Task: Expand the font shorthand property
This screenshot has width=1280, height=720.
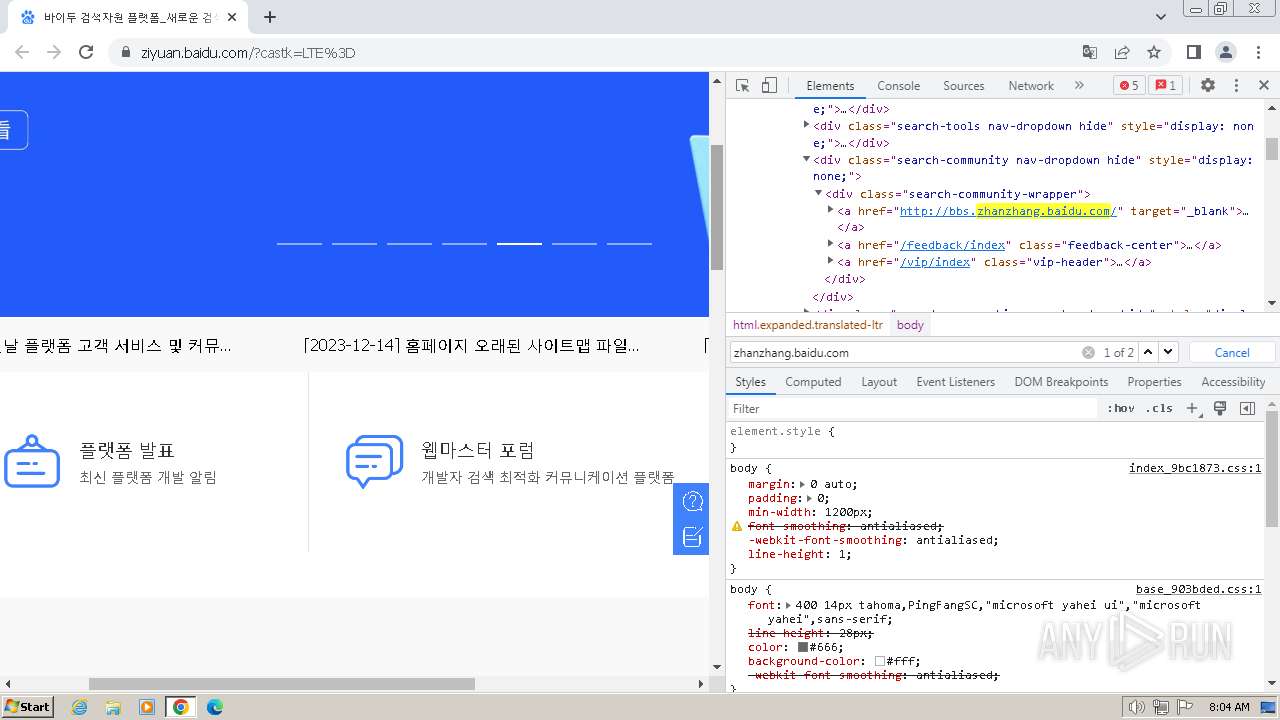Action: tap(788, 605)
